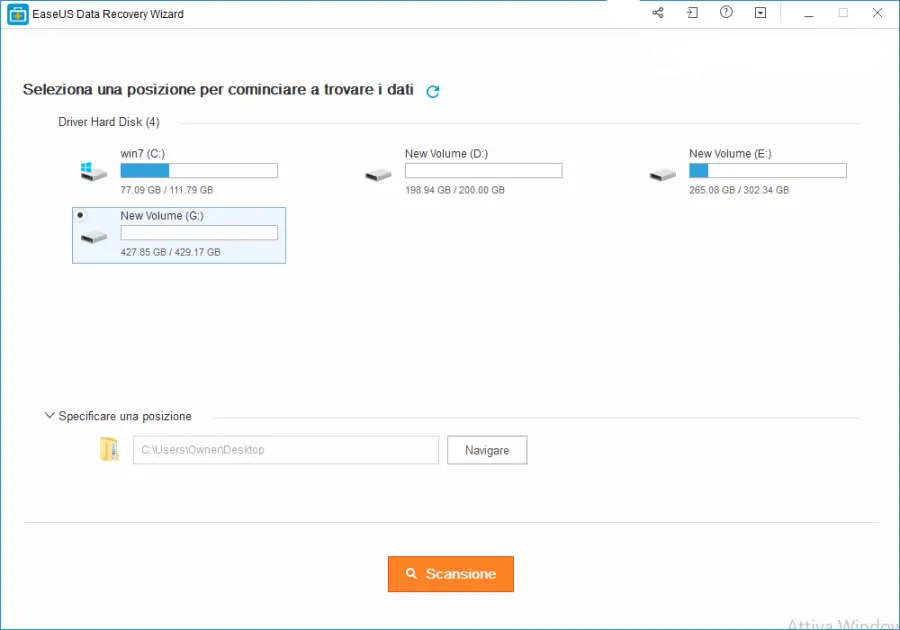
Task: Open the title bar dropdown menu
Action: pos(760,13)
